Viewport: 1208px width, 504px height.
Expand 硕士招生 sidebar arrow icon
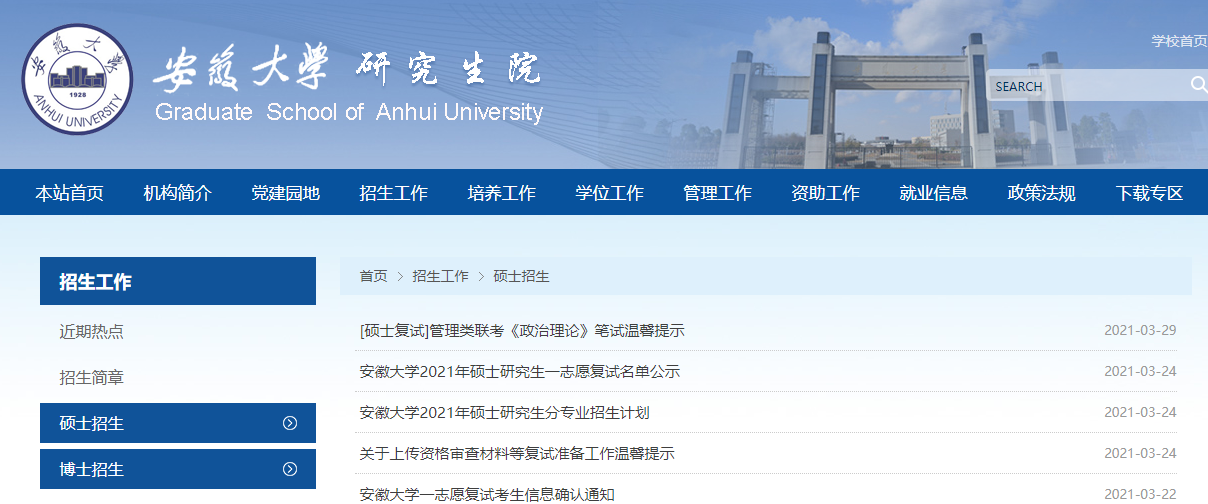click(290, 423)
